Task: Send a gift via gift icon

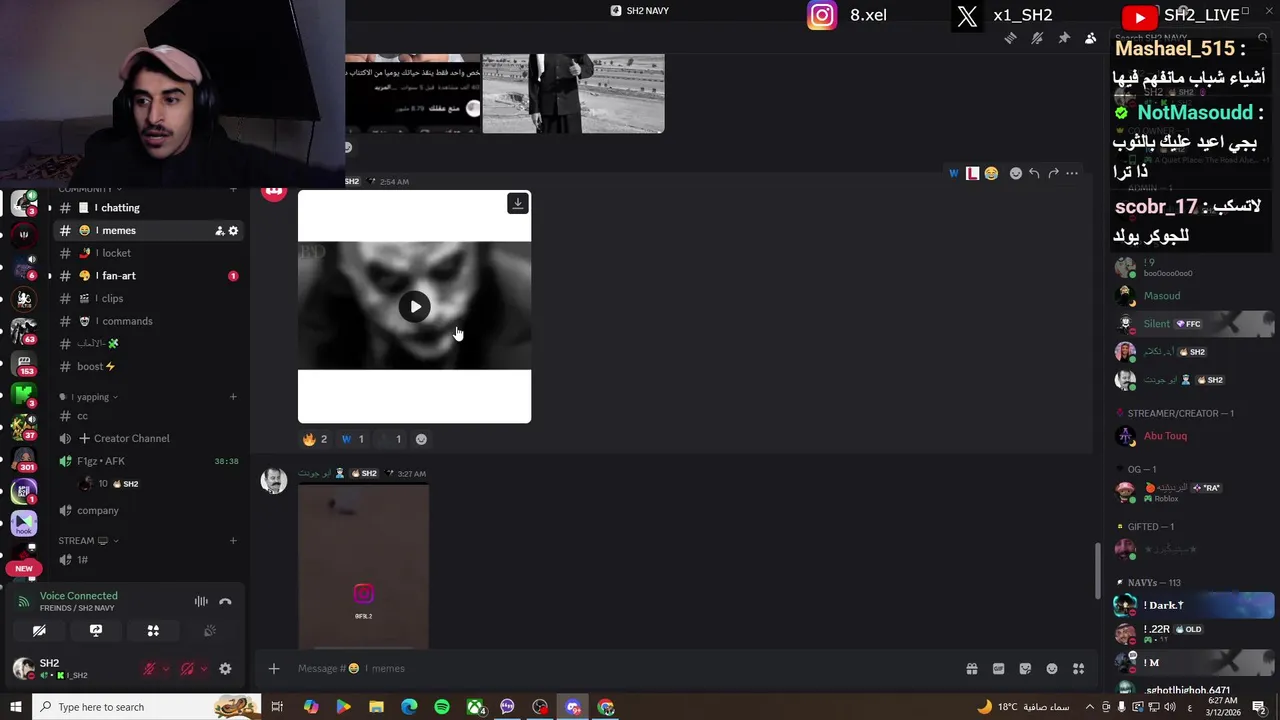Action: pyautogui.click(x=971, y=669)
